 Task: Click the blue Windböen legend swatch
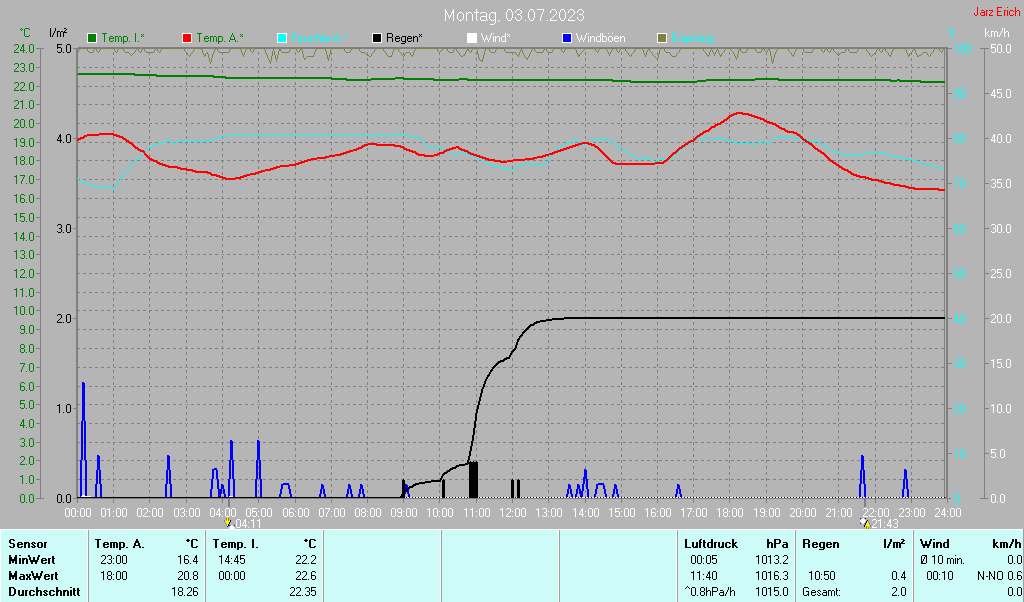tap(567, 39)
